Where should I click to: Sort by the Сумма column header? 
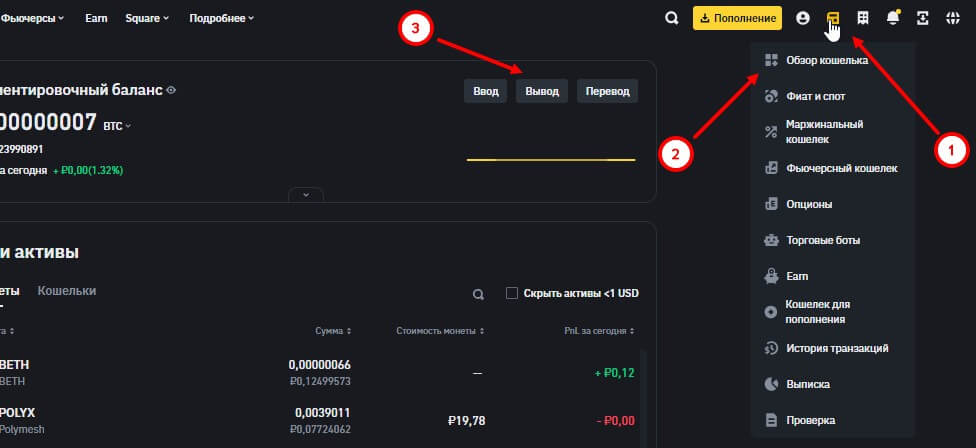point(332,331)
